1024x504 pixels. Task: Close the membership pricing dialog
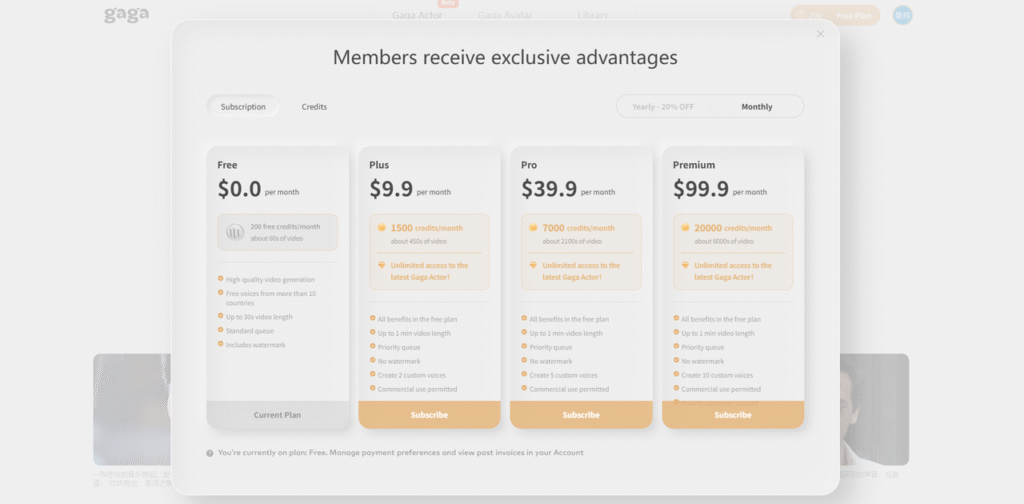820,34
